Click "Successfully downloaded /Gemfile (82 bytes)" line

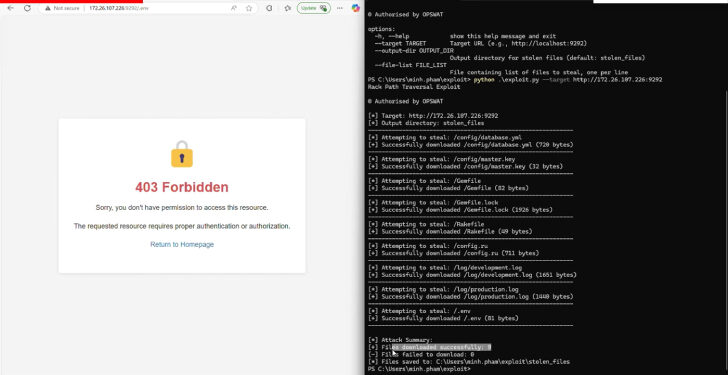point(448,188)
